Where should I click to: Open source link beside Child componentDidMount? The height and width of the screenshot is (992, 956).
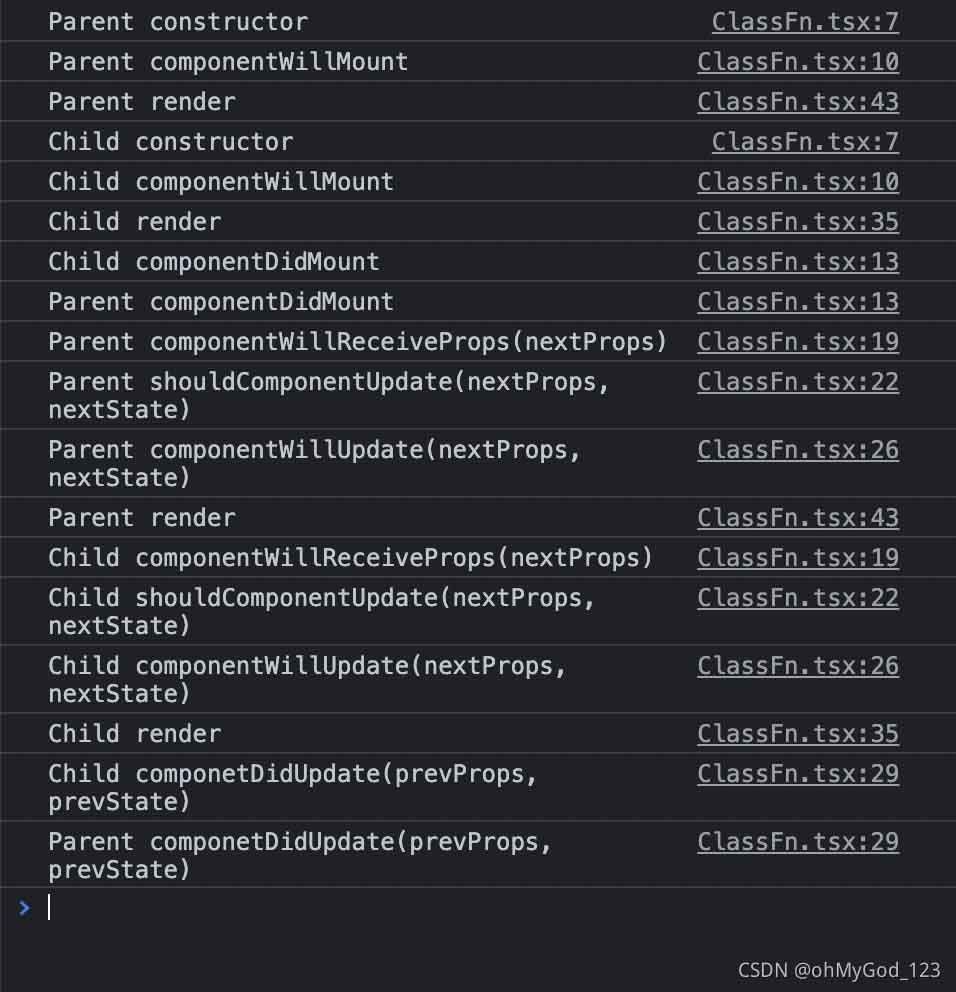coord(798,262)
